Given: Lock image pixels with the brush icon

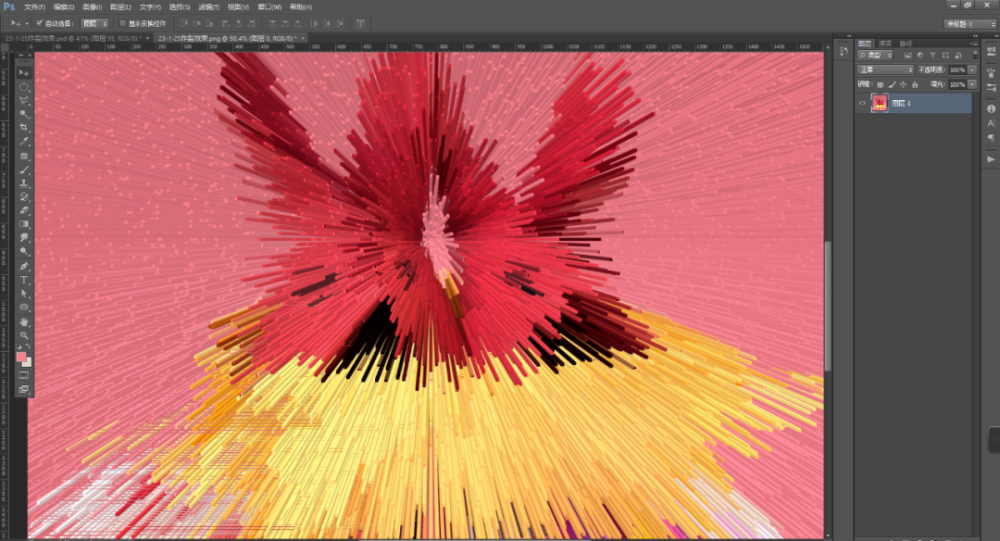Looking at the screenshot, I should 892,84.
